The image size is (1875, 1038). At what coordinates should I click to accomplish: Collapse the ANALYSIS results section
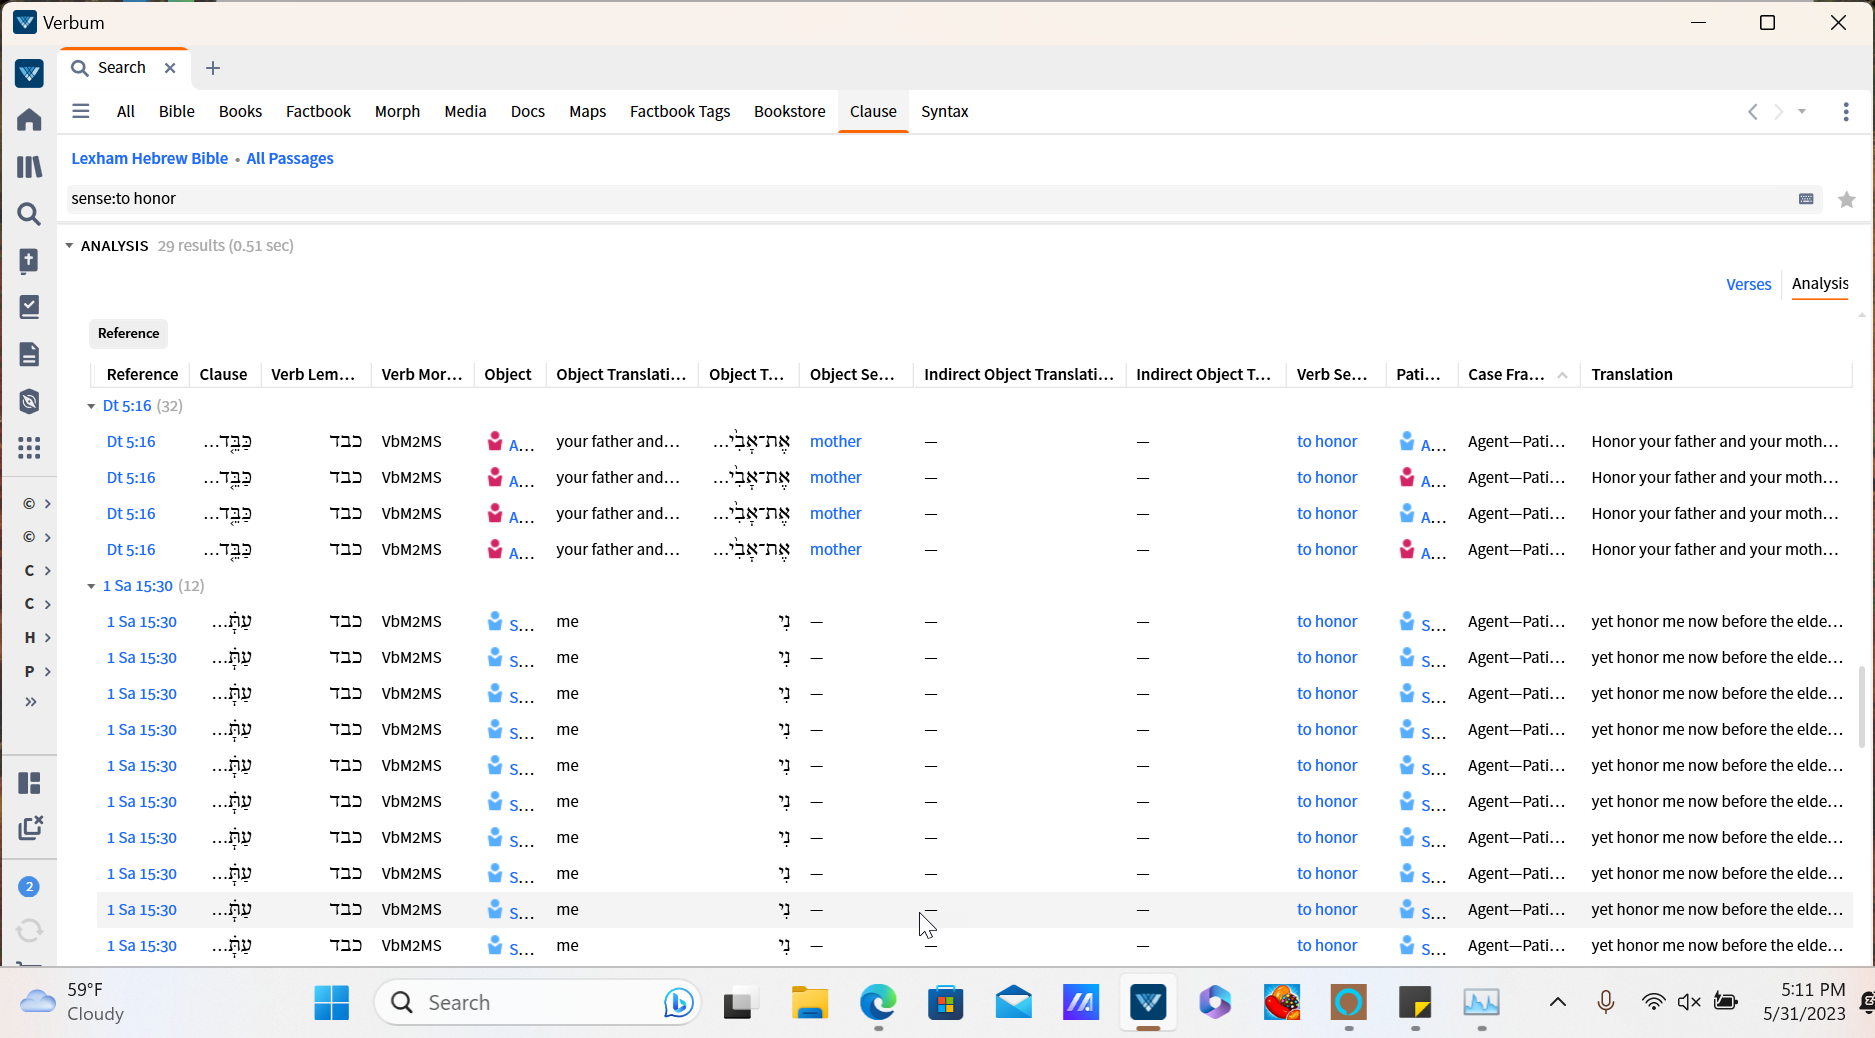[x=69, y=246]
